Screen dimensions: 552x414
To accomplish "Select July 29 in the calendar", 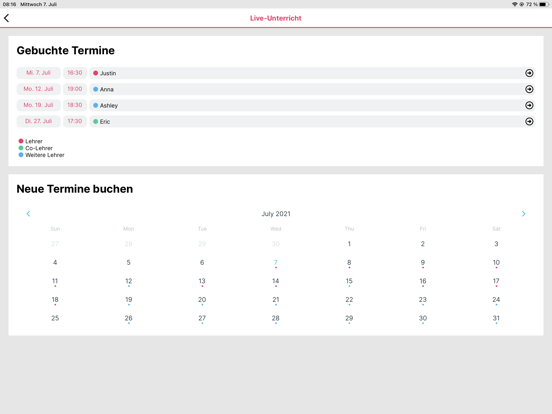I will point(349,318).
